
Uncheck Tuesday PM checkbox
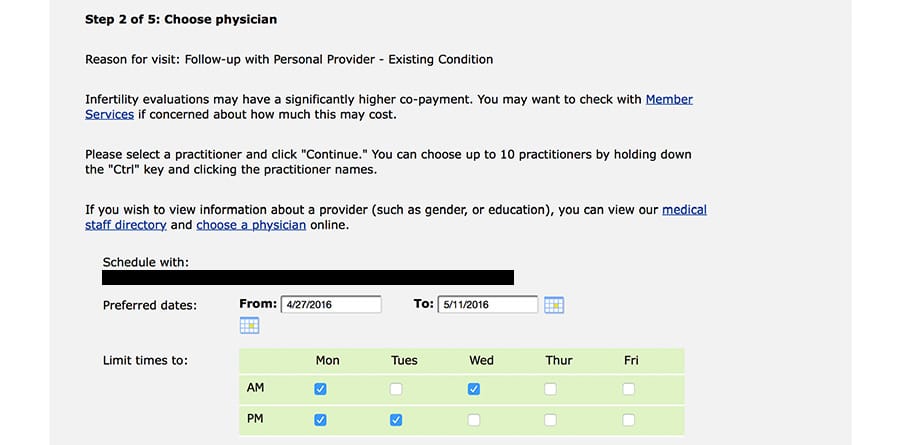click(396, 420)
